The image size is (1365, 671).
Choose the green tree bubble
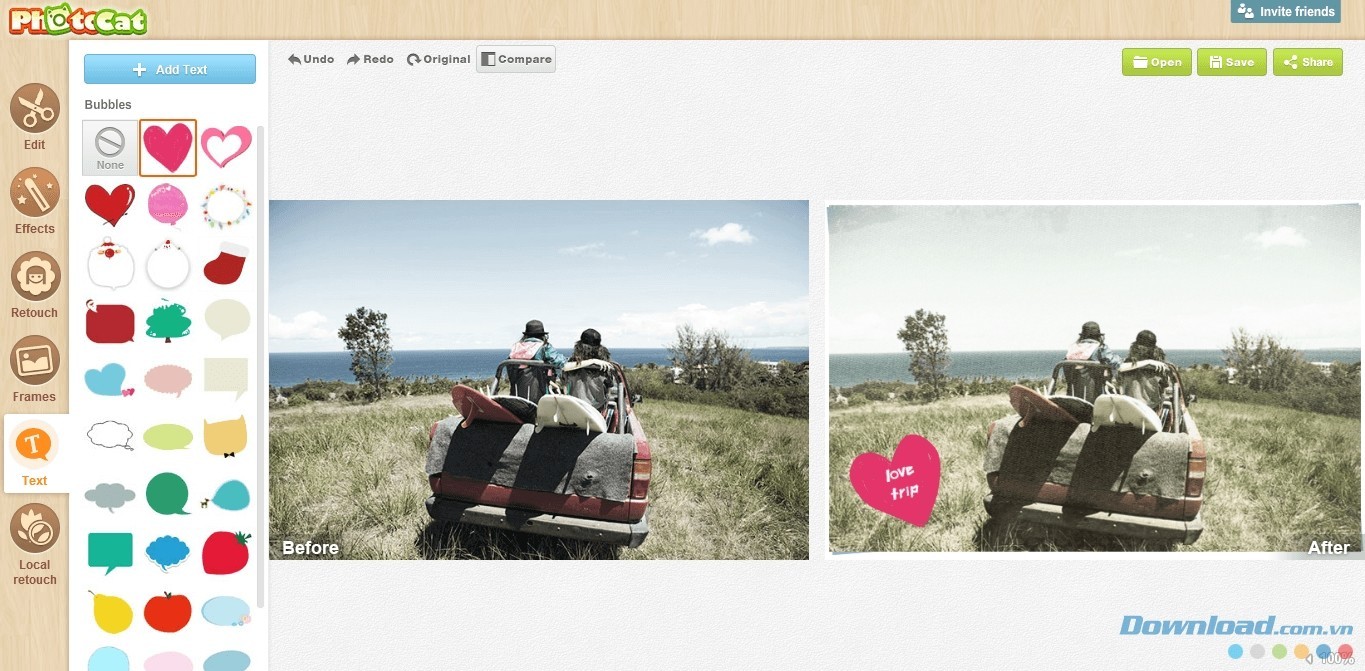point(168,321)
